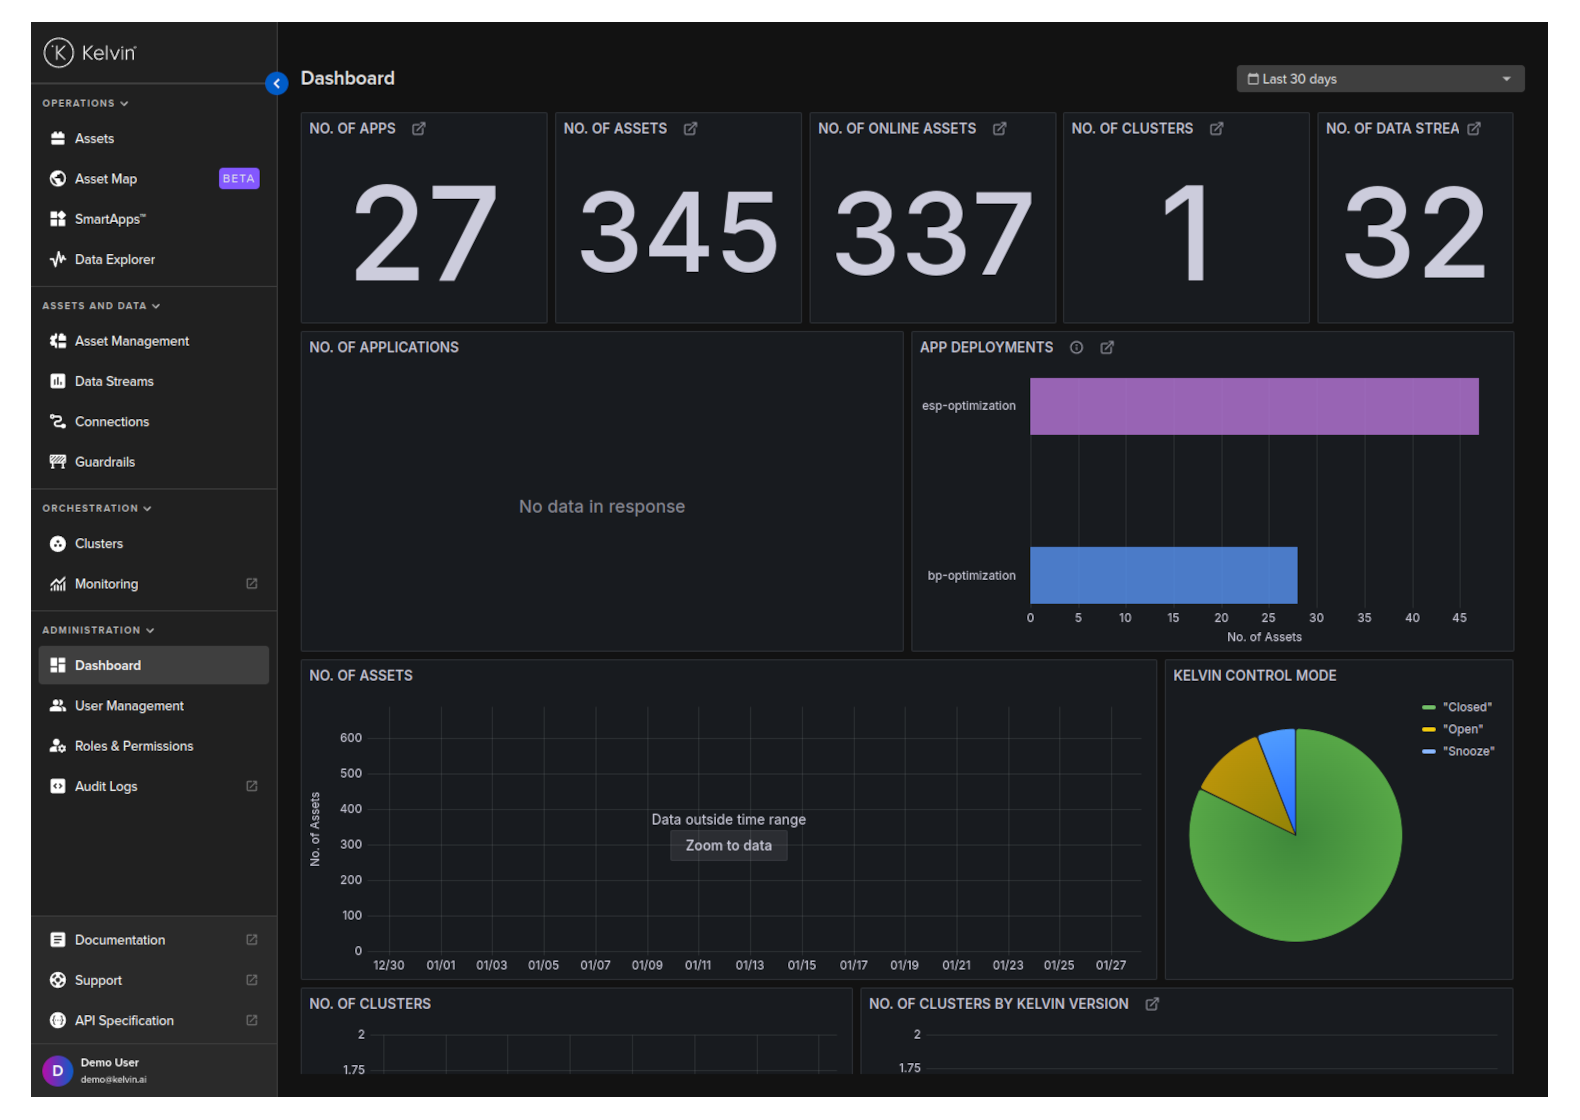Click info icon next to App Deployments
The image size is (1580, 1120).
[1076, 348]
